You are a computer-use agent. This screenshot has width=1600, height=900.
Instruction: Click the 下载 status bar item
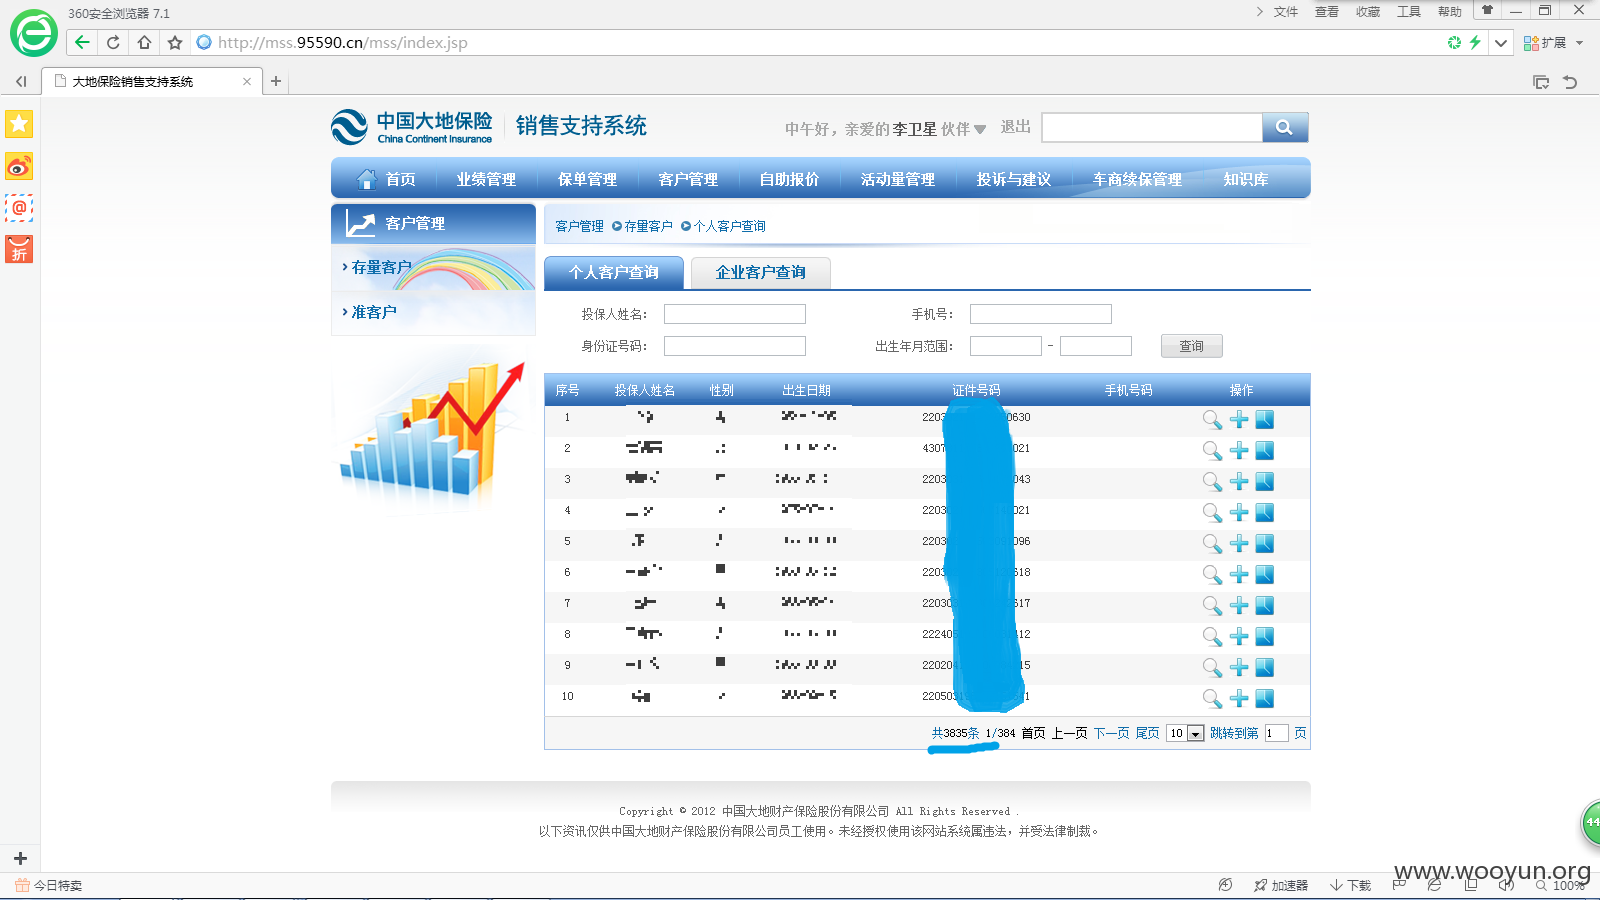[1351, 885]
